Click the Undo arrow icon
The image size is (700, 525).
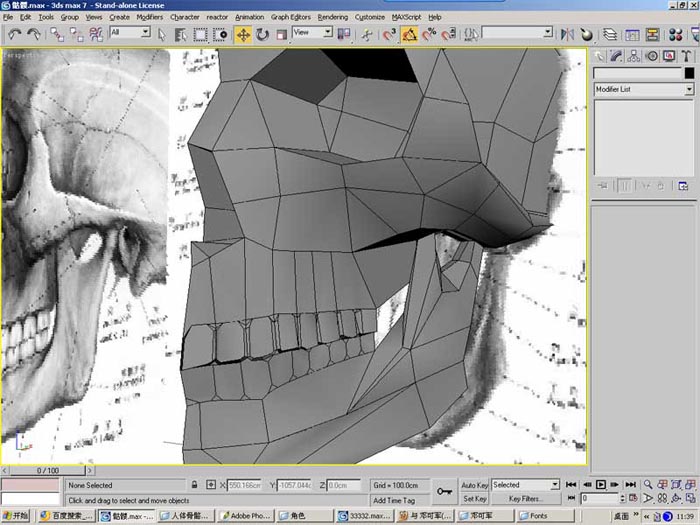15,34
